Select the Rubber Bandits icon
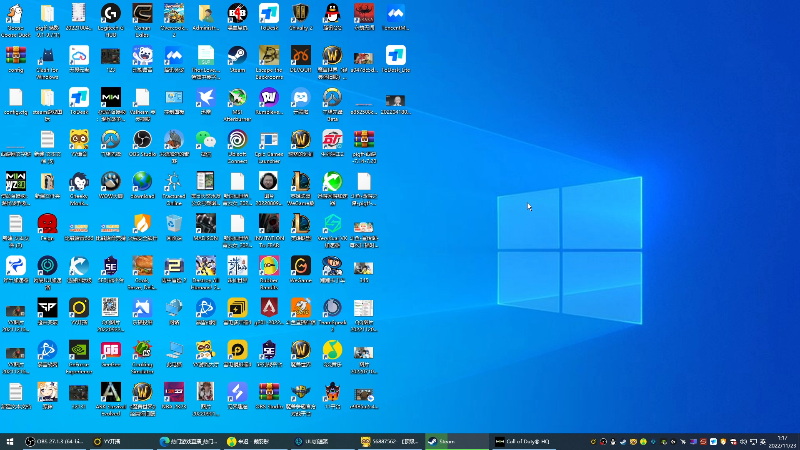The width and height of the screenshot is (800, 450). pyautogui.click(x=269, y=273)
